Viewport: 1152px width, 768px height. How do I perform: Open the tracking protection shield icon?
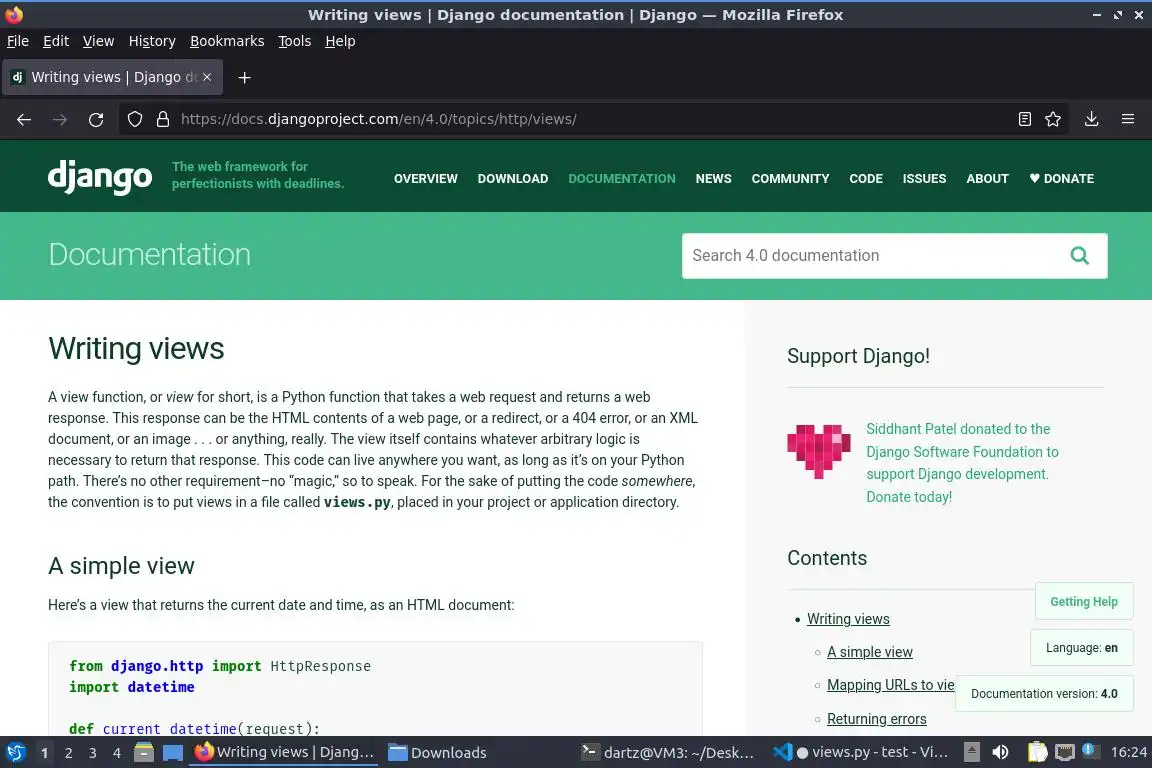pos(134,119)
